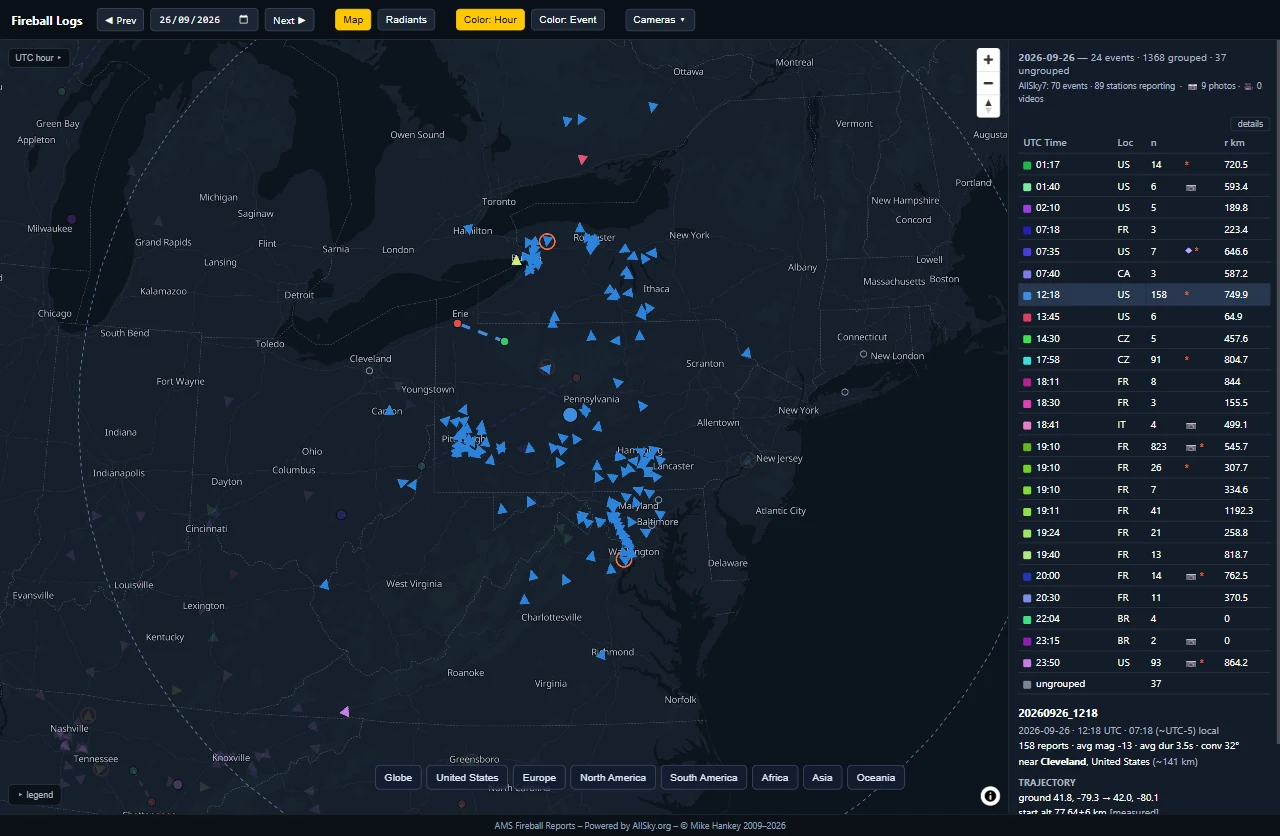This screenshot has height=836, width=1280.
Task: Select the ungrouped row
Action: (1145, 685)
